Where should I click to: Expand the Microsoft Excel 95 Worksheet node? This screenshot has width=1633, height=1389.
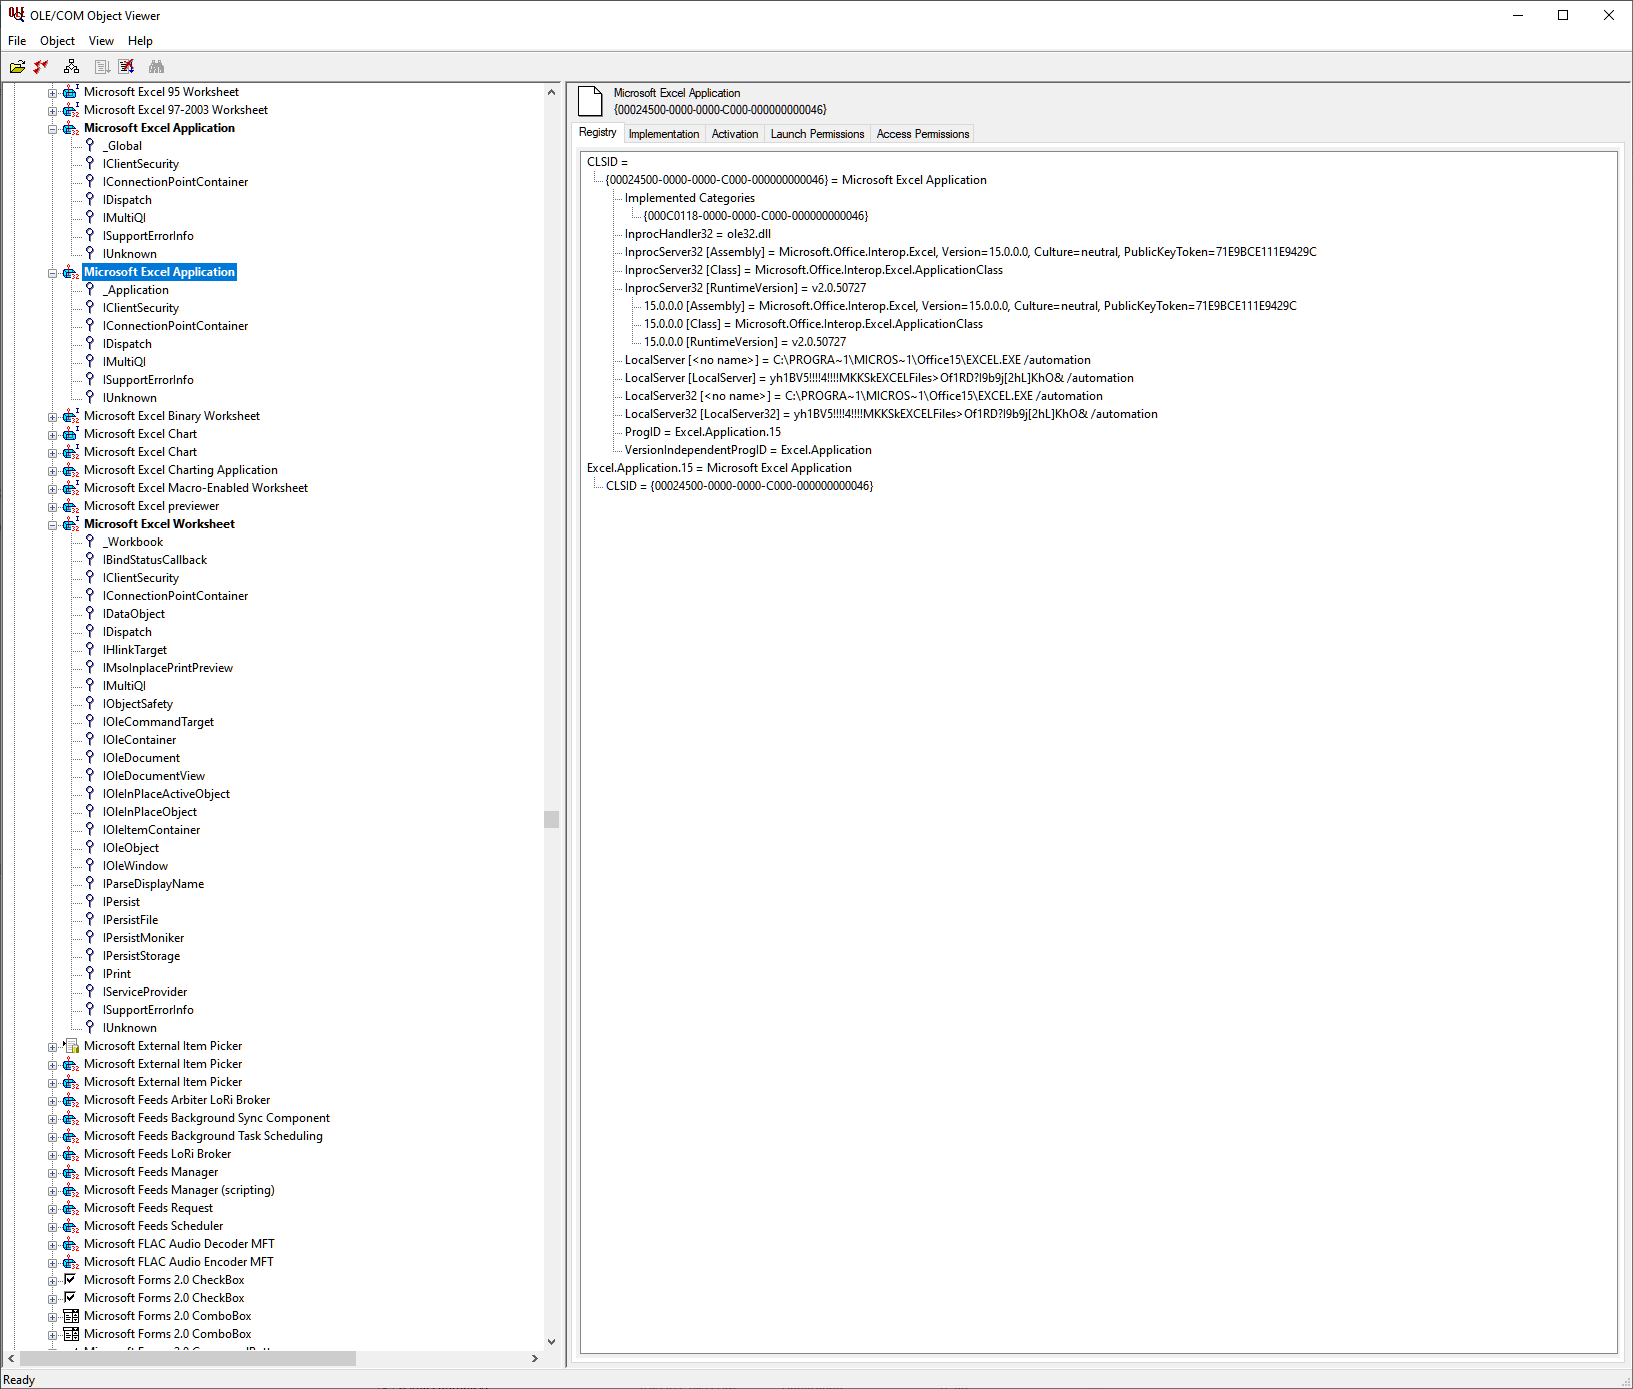click(x=53, y=93)
